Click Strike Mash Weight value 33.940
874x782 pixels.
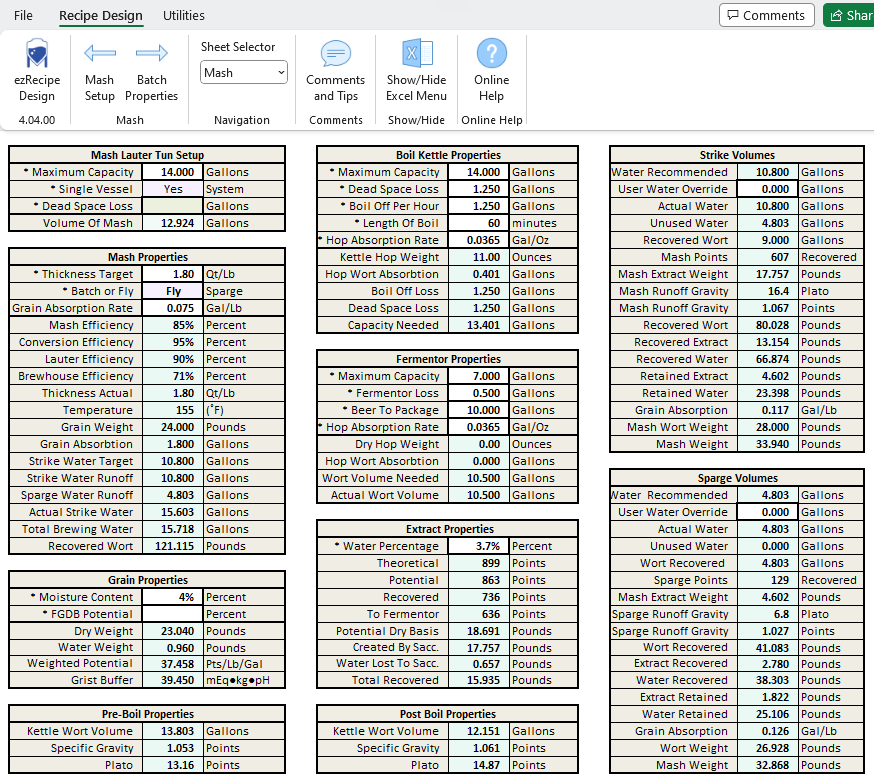[768, 444]
